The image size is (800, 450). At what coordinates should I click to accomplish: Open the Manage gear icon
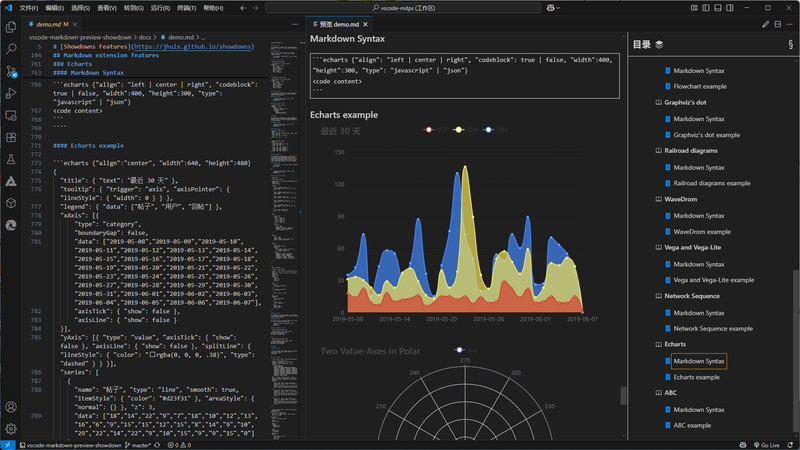click(11, 429)
